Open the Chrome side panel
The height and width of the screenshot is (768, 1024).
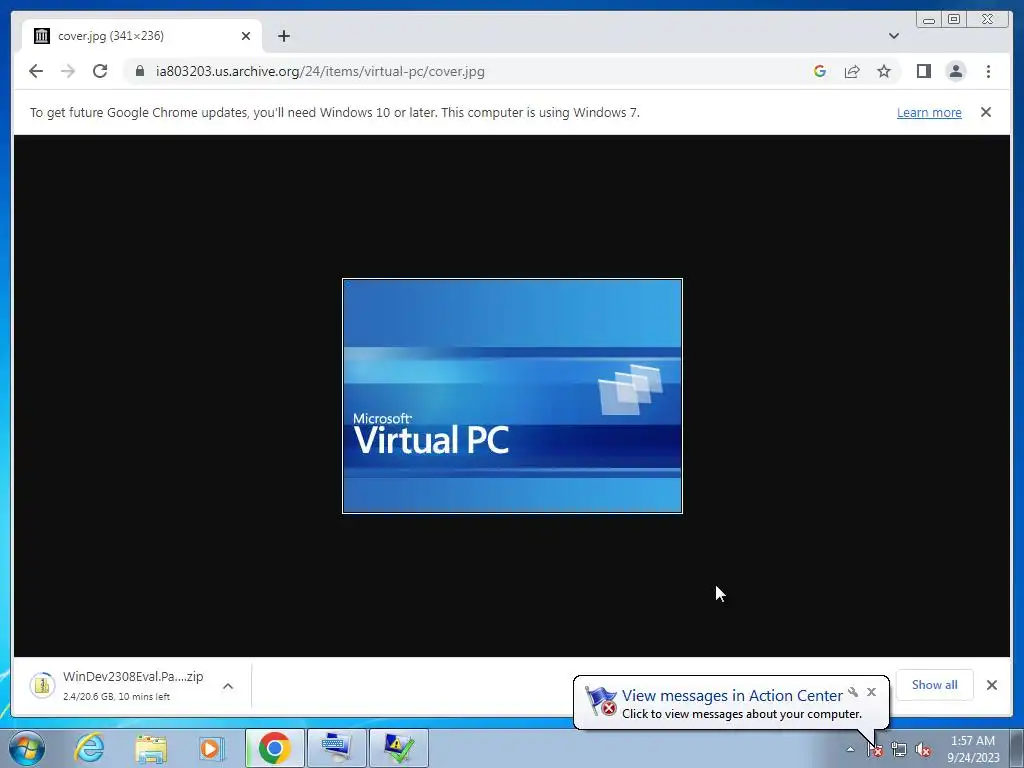point(923,71)
